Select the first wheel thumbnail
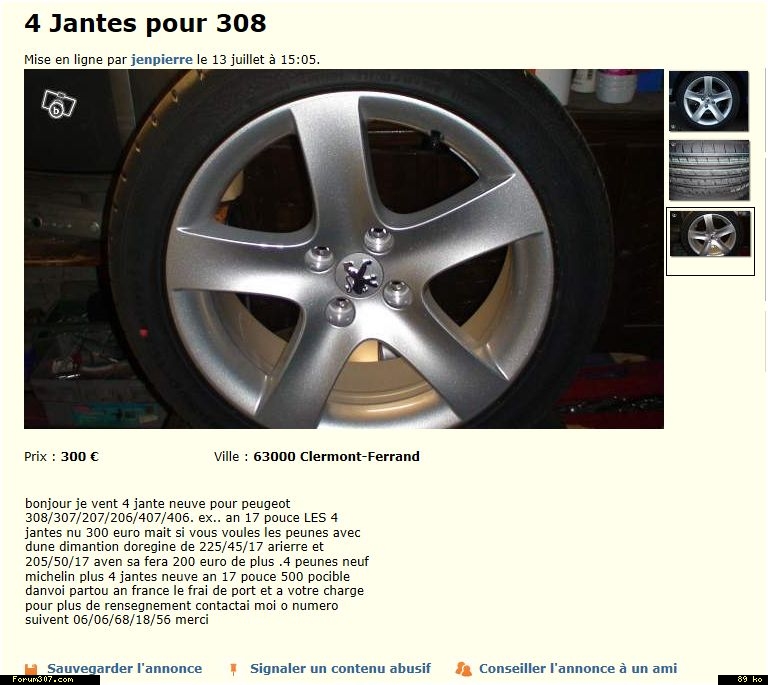 709,101
